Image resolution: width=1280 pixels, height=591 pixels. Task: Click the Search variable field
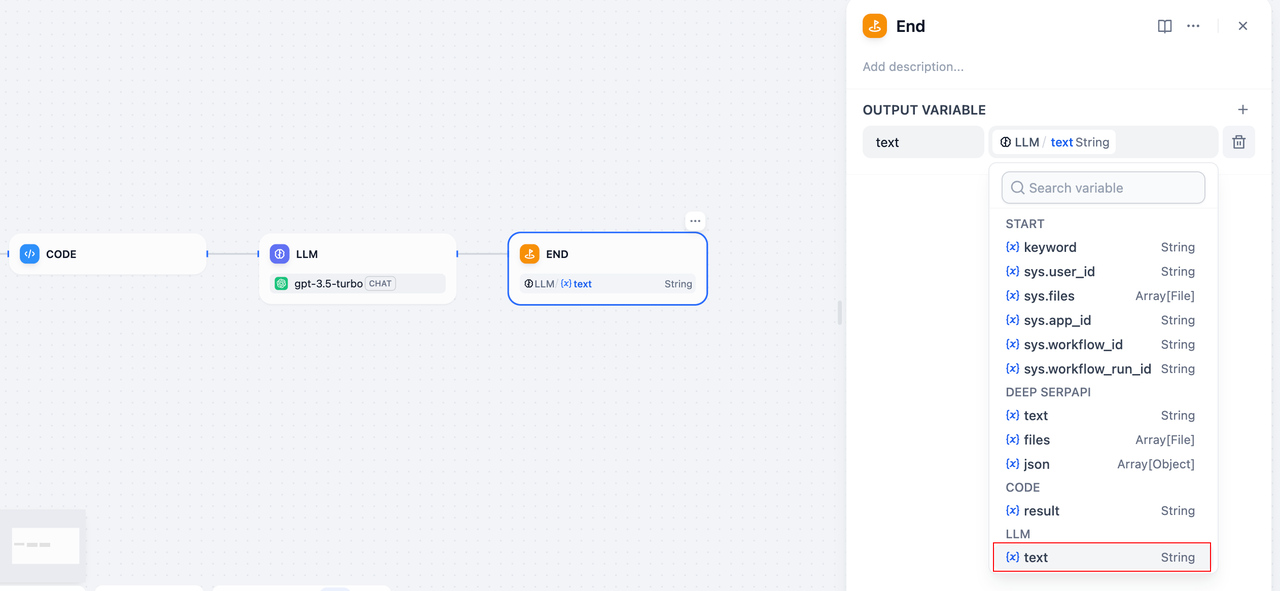click(1103, 188)
